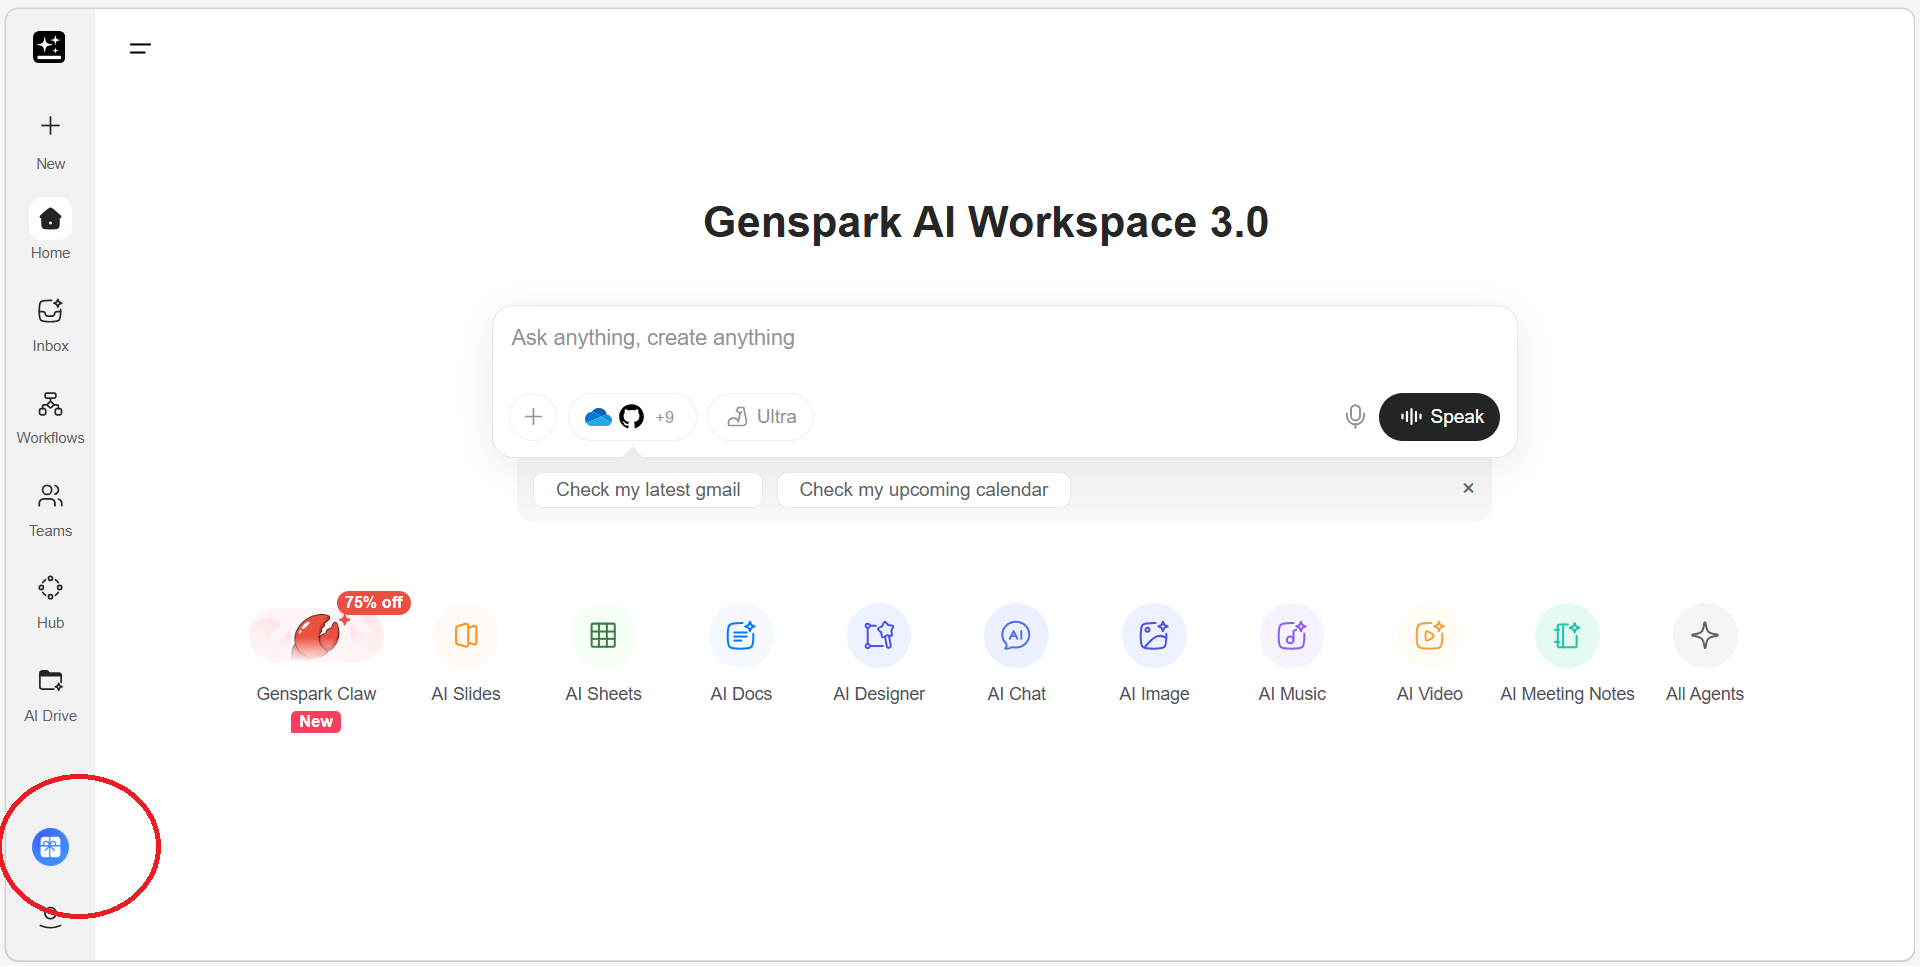
Task: Dismiss the suggestion chips with the X
Action: pyautogui.click(x=1468, y=488)
